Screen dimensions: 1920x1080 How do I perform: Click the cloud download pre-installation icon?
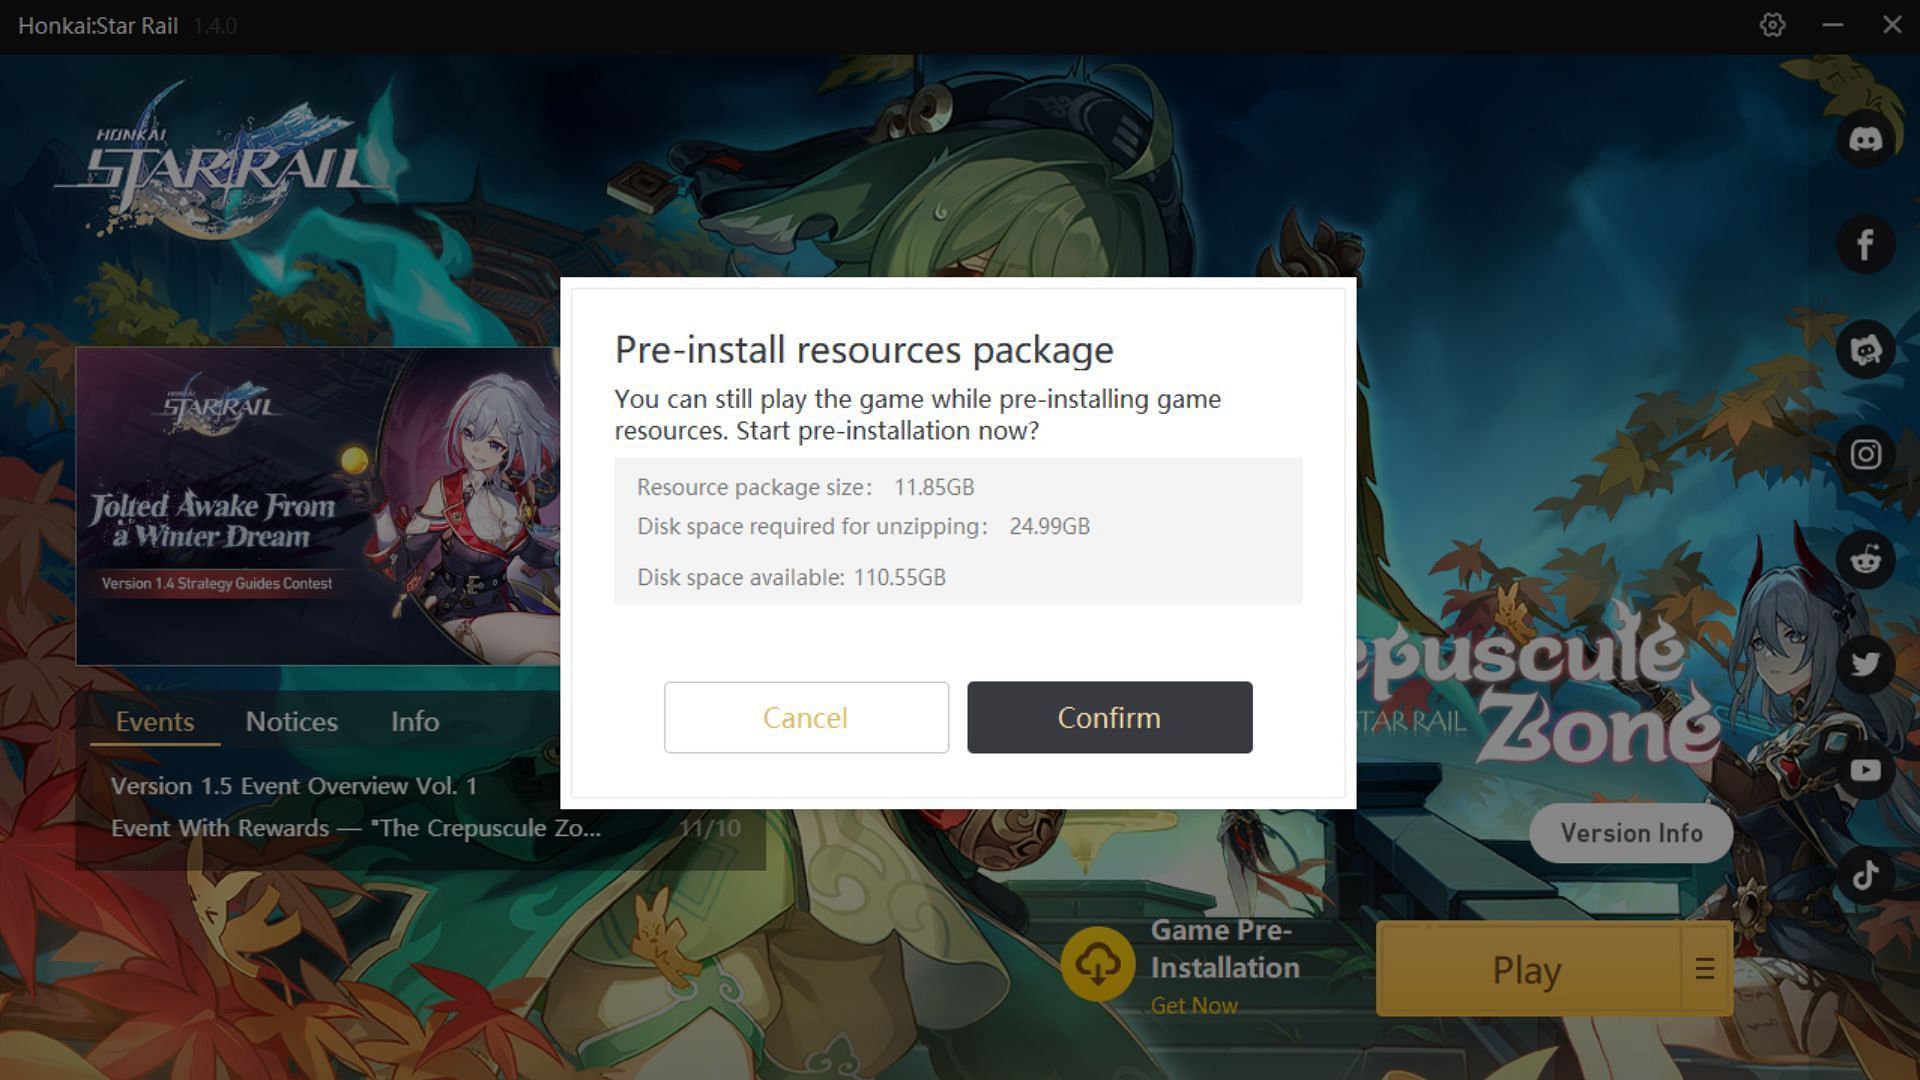[1096, 964]
